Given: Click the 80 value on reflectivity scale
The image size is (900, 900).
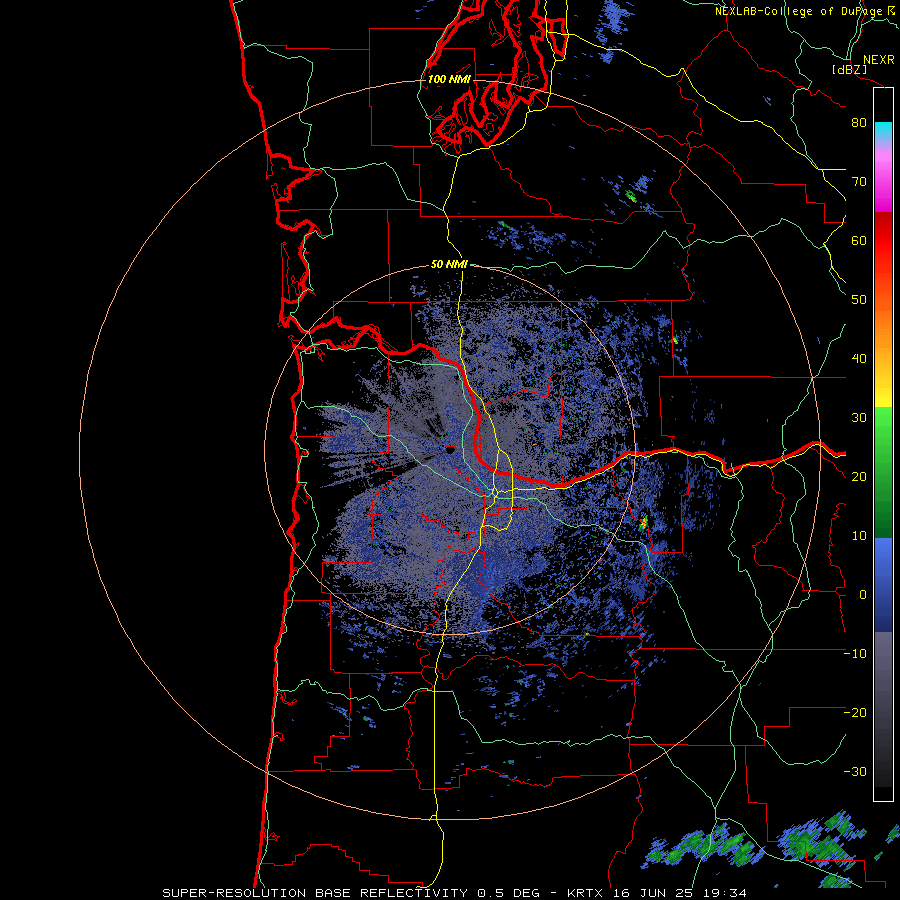Looking at the screenshot, I should (x=859, y=123).
